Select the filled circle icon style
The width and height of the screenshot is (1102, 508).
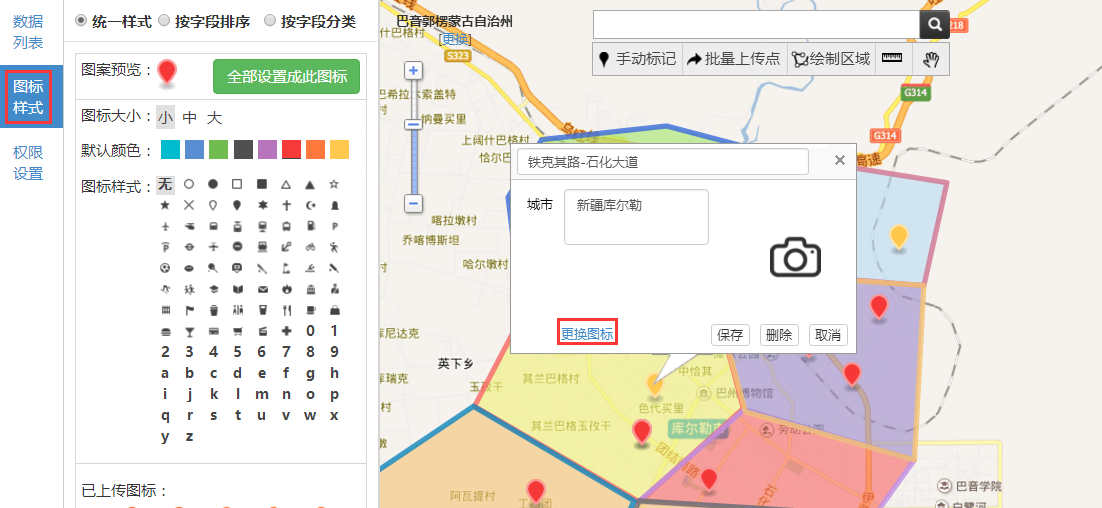213,184
